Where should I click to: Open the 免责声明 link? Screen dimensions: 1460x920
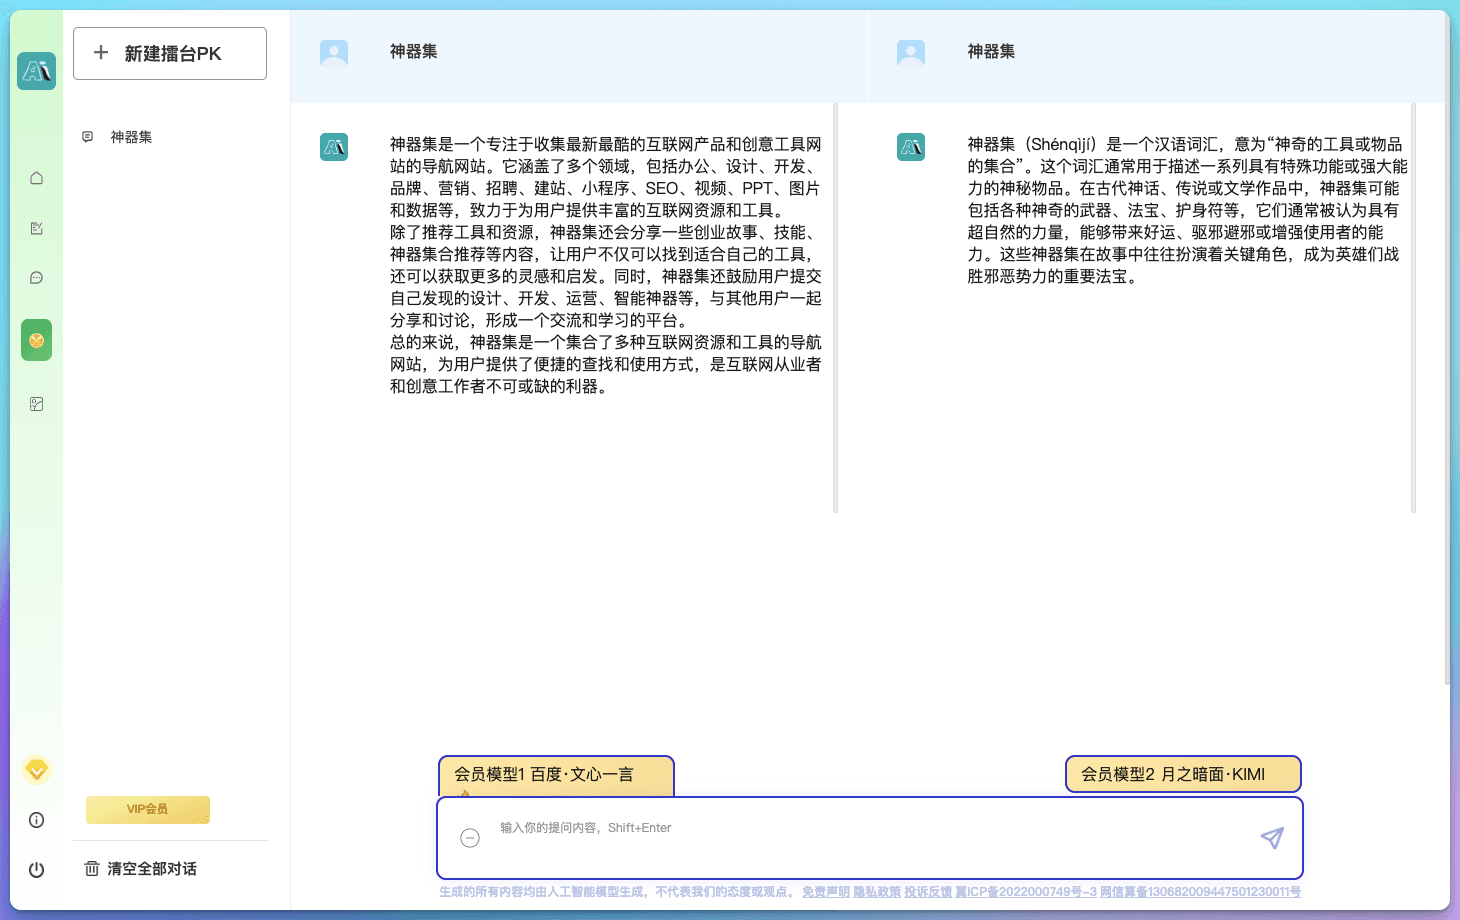tap(826, 892)
